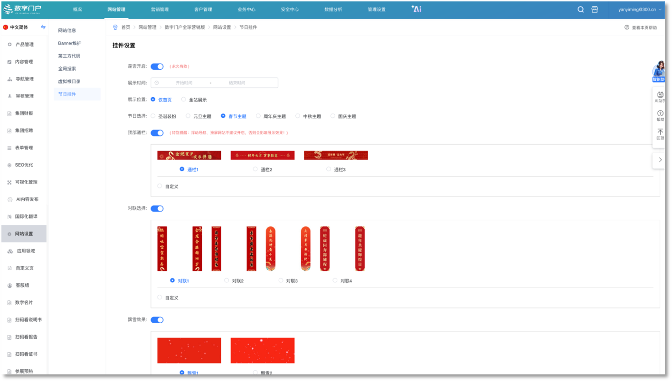The width and height of the screenshot is (672, 382).
Task: Choose the 对联2 radio option
Action: pyautogui.click(x=227, y=281)
